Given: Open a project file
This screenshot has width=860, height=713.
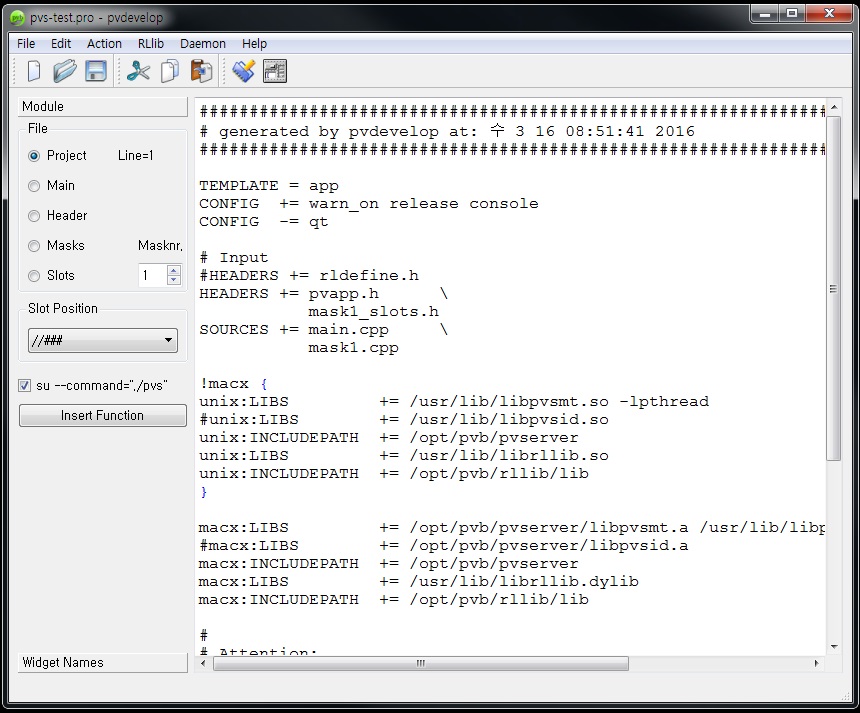Looking at the screenshot, I should click(63, 70).
